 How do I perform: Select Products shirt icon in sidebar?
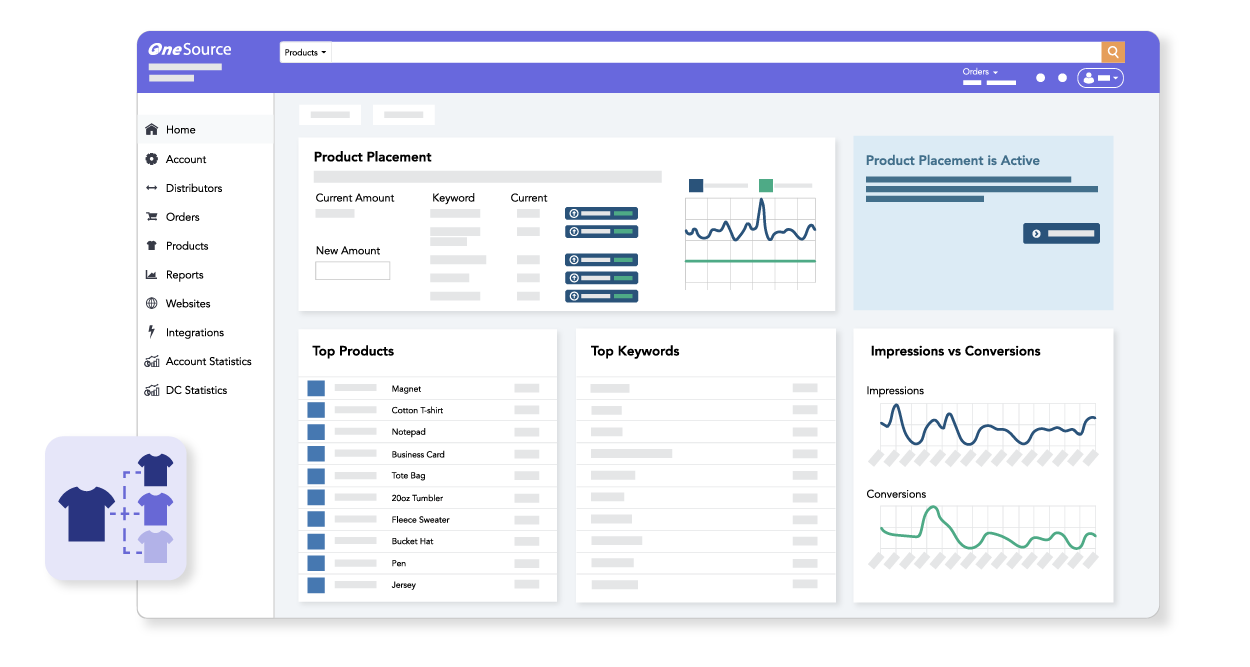coord(152,246)
